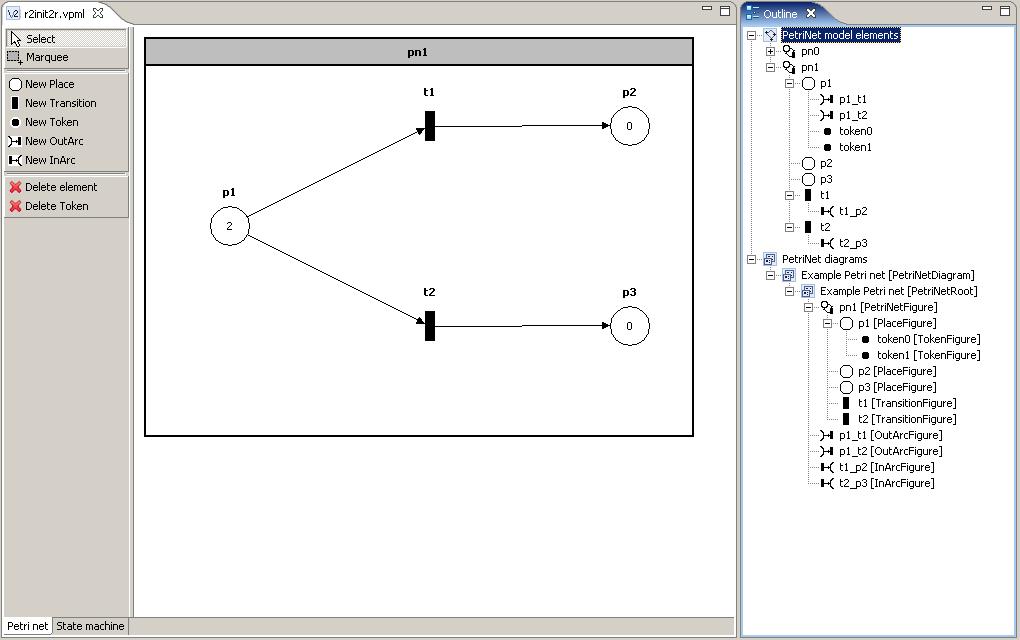Select t2_p3 in arc under t2
The width and height of the screenshot is (1020, 640).
click(x=852, y=243)
